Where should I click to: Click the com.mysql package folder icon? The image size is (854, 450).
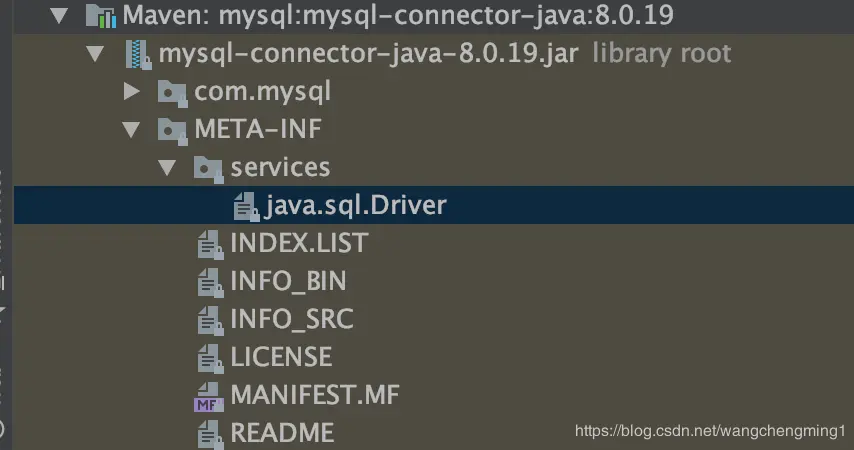tap(172, 93)
